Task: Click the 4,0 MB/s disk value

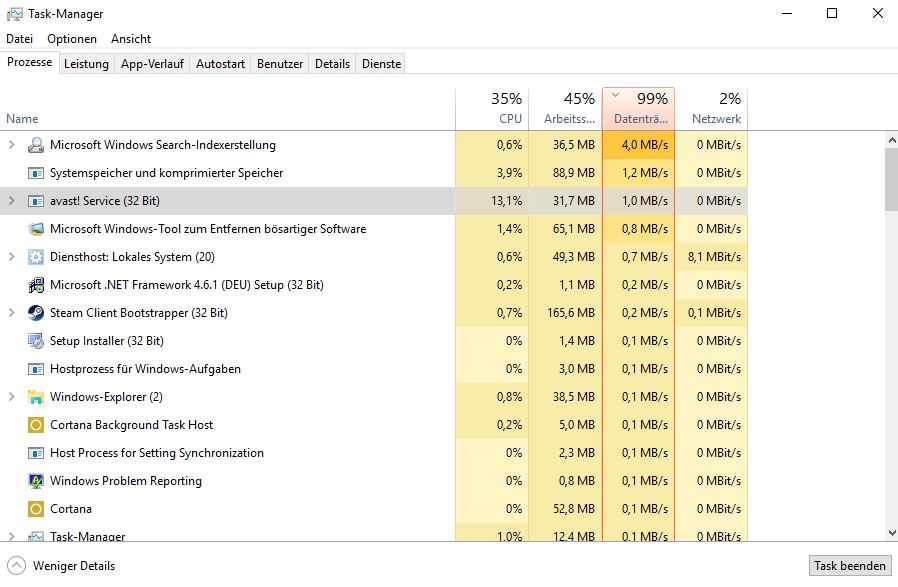Action: pyautogui.click(x=645, y=145)
